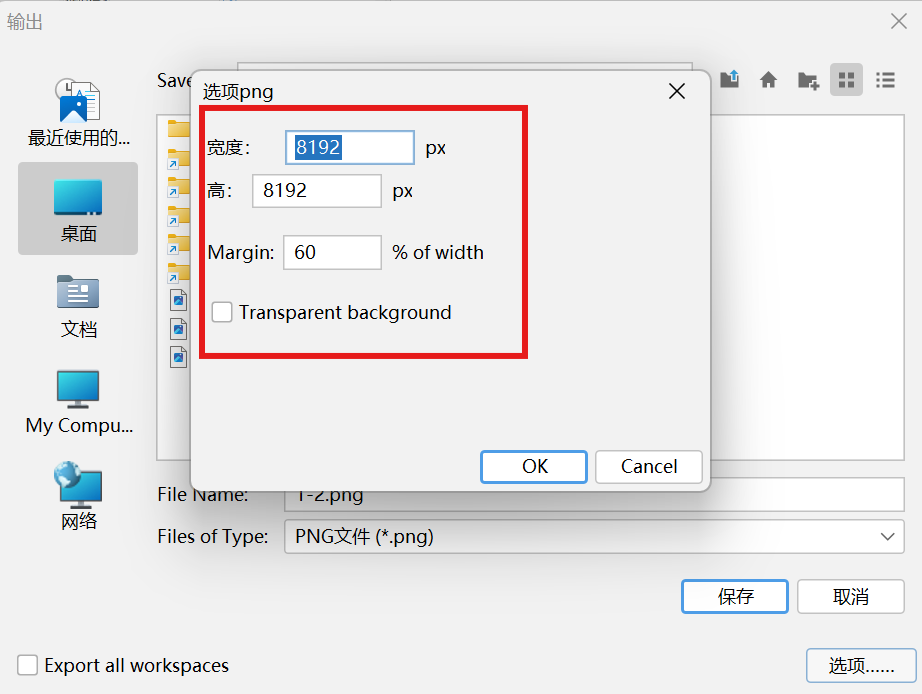922x694 pixels.
Task: Enable Transparent background checkbox
Action: click(x=222, y=312)
